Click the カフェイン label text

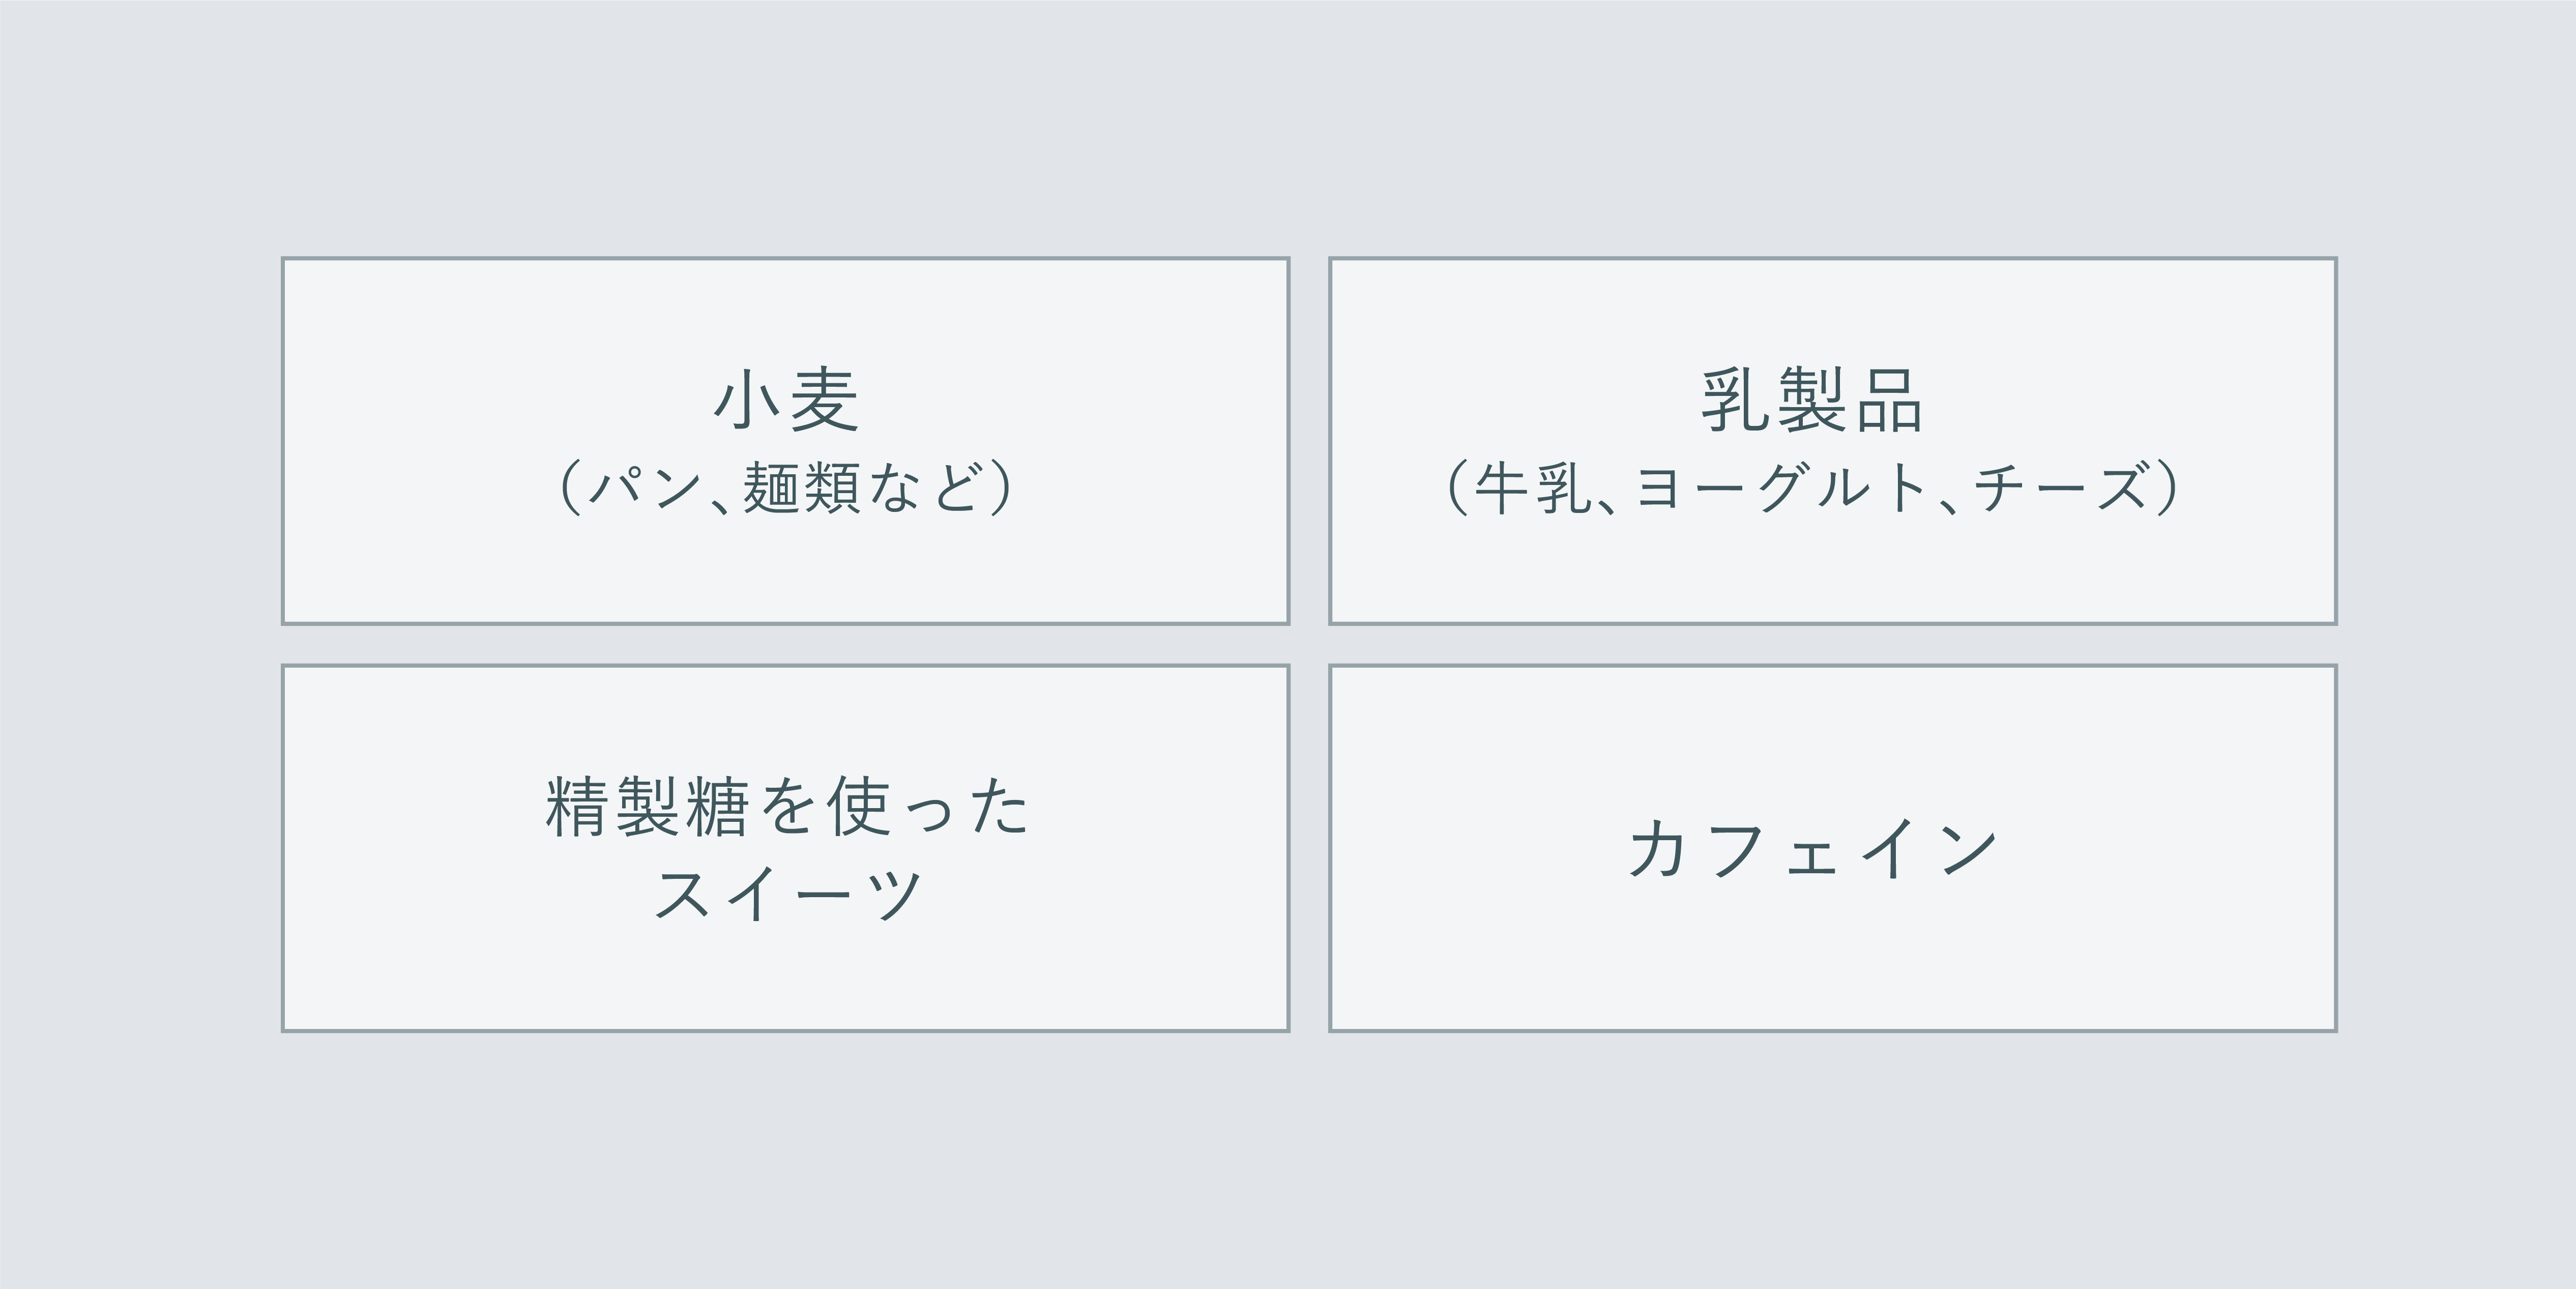[1811, 849]
